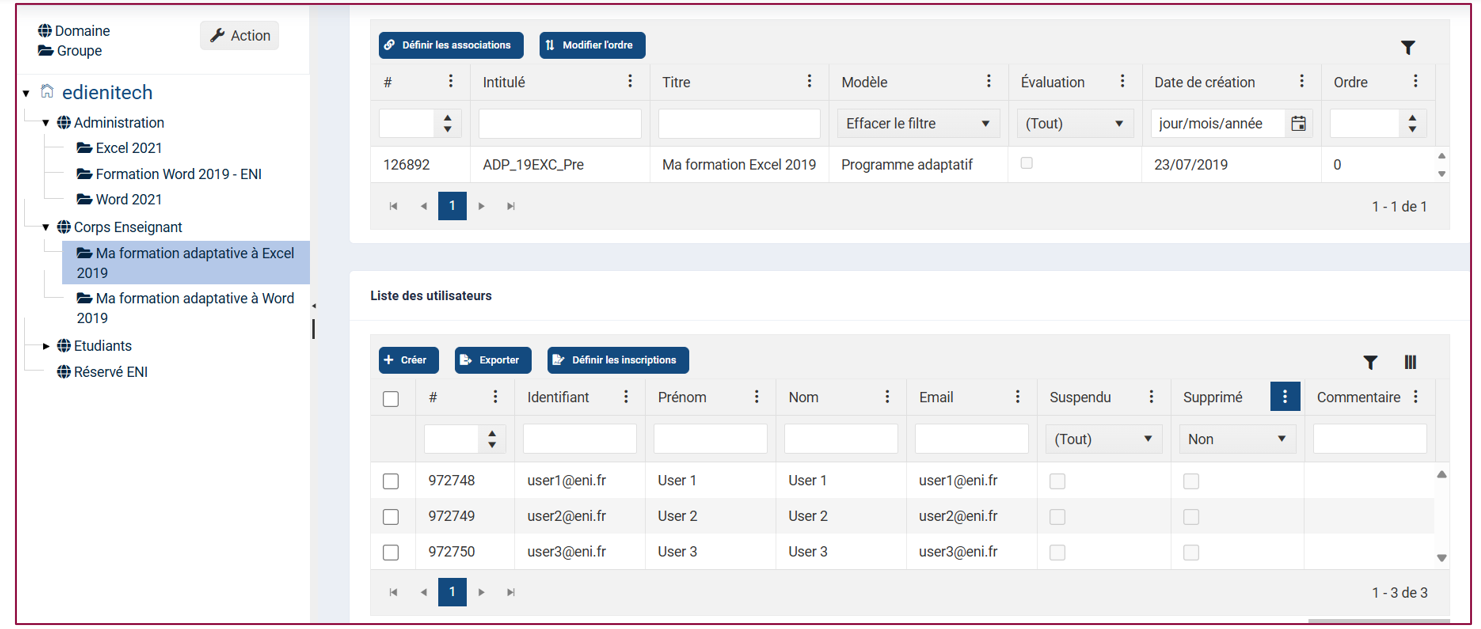1481x629 pixels.
Task: Select Ma formation adaptative à Word 2019
Action: (185, 308)
